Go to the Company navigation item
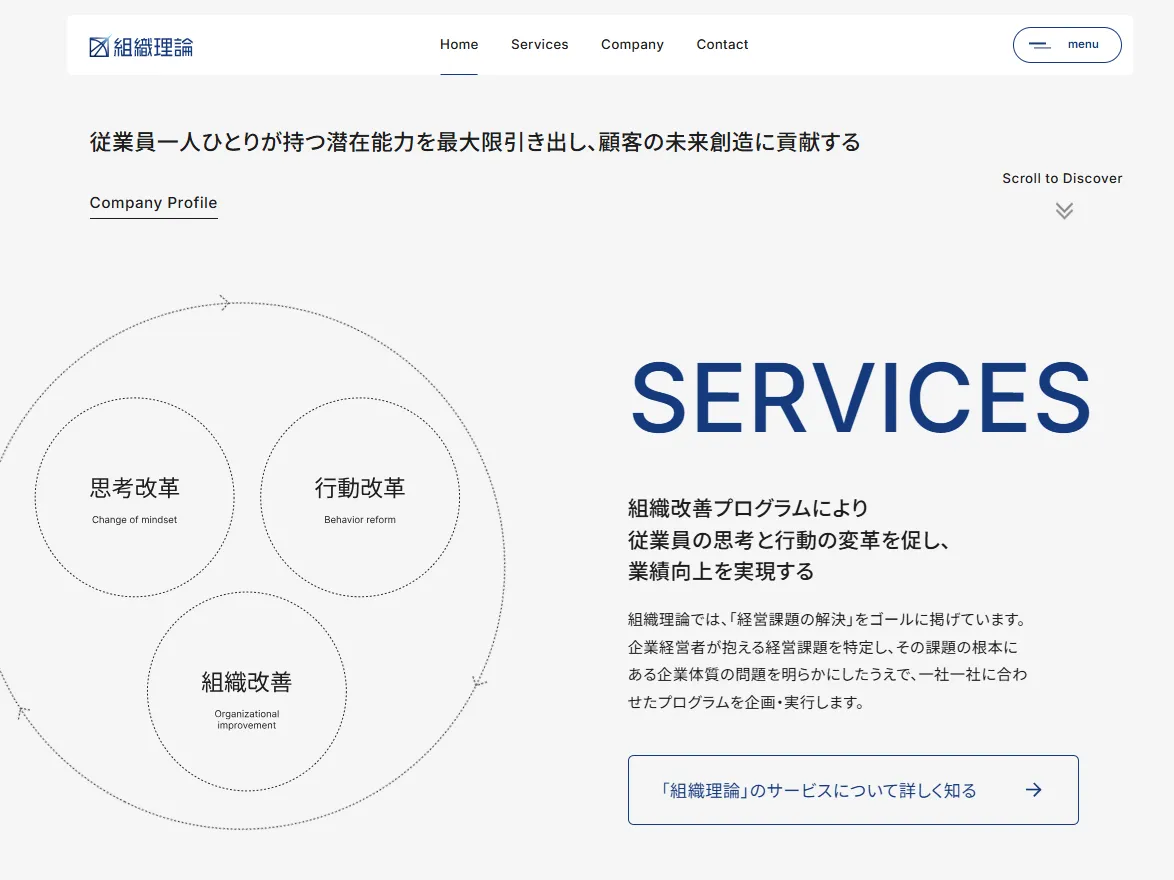The width and height of the screenshot is (1174, 880). tap(632, 45)
